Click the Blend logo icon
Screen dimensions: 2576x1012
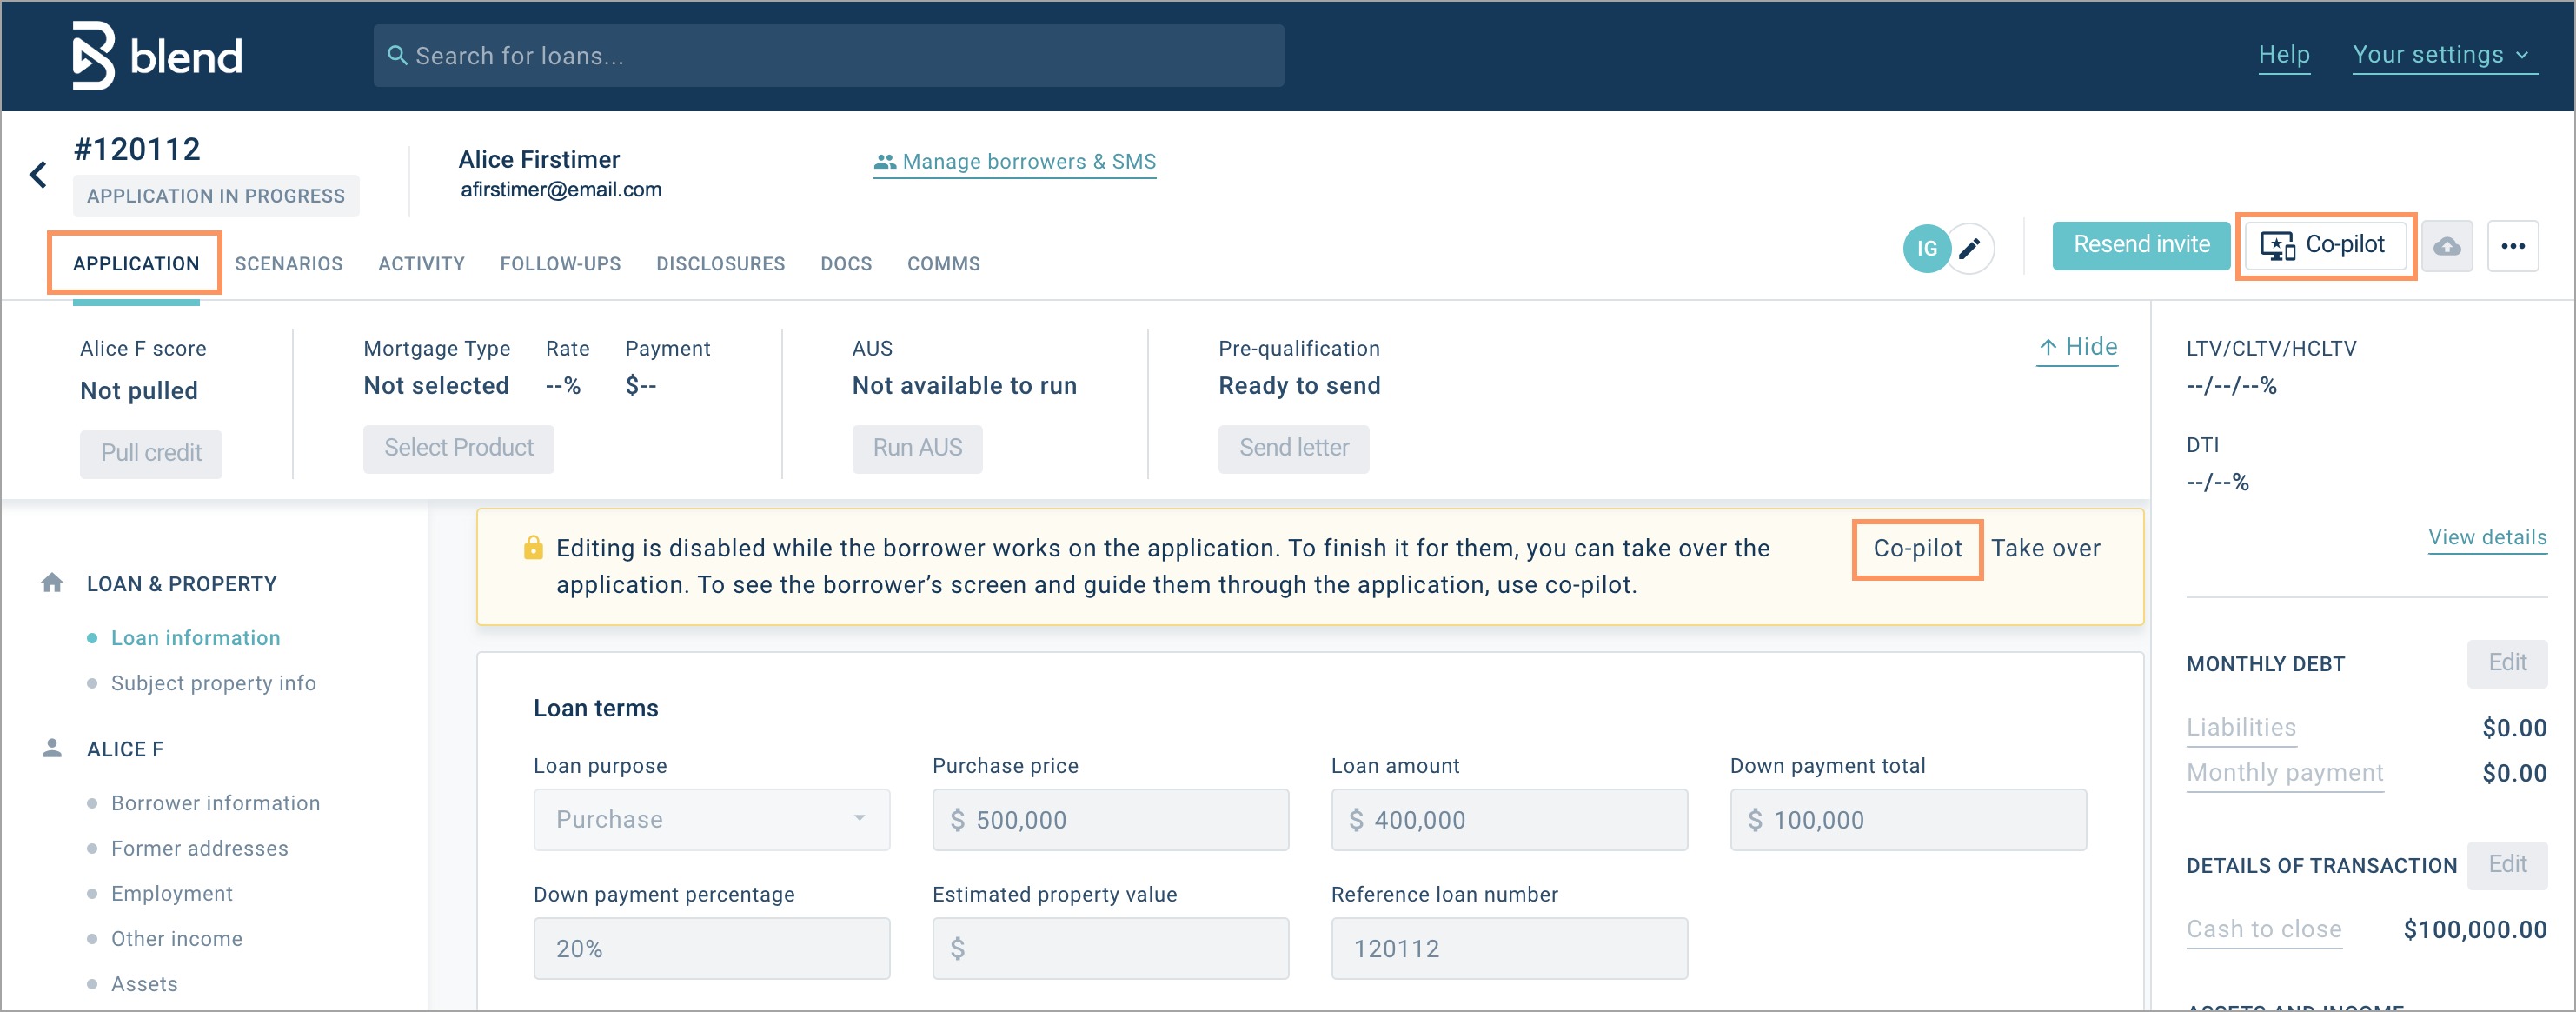(x=94, y=55)
